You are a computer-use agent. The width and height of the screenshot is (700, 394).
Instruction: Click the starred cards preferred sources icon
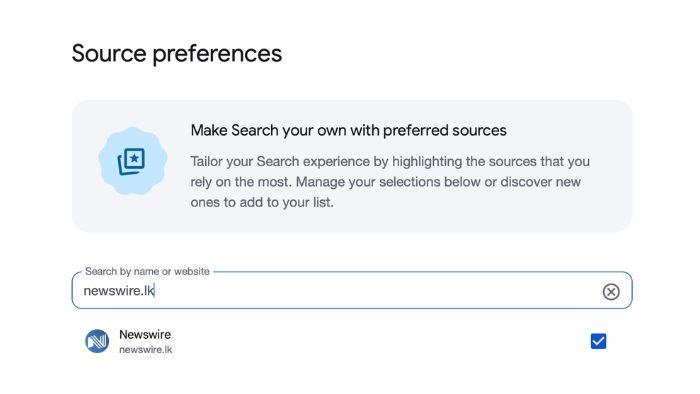click(131, 161)
